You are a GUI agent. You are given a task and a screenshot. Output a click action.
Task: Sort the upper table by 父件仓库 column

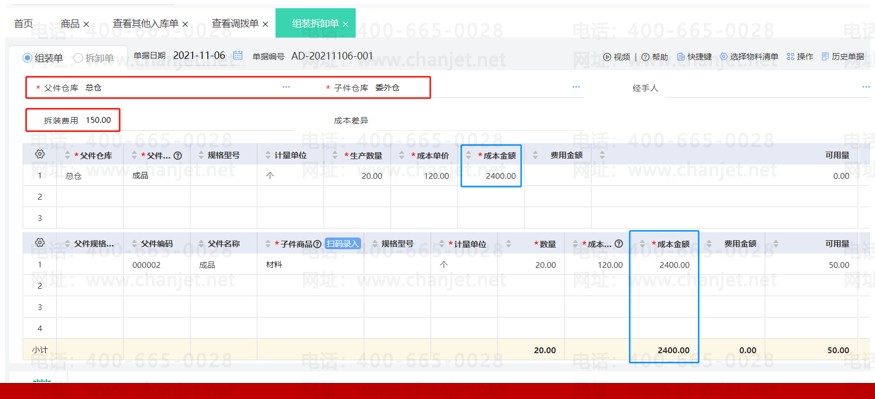pos(68,156)
